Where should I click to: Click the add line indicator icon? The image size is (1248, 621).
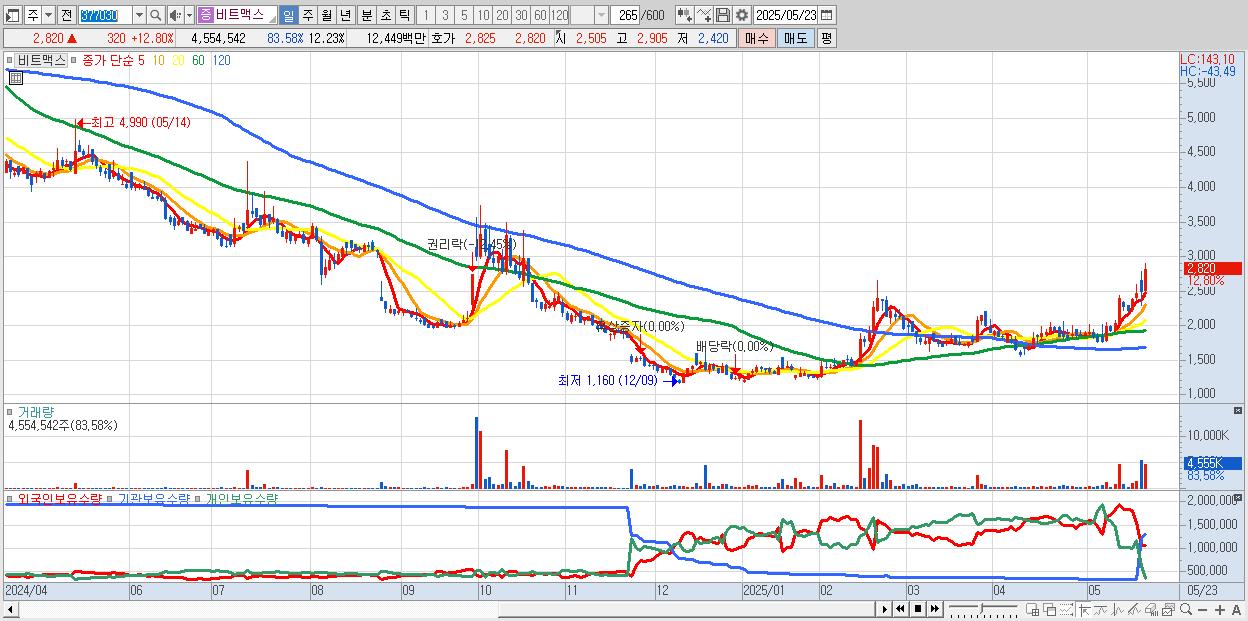[x=704, y=15]
